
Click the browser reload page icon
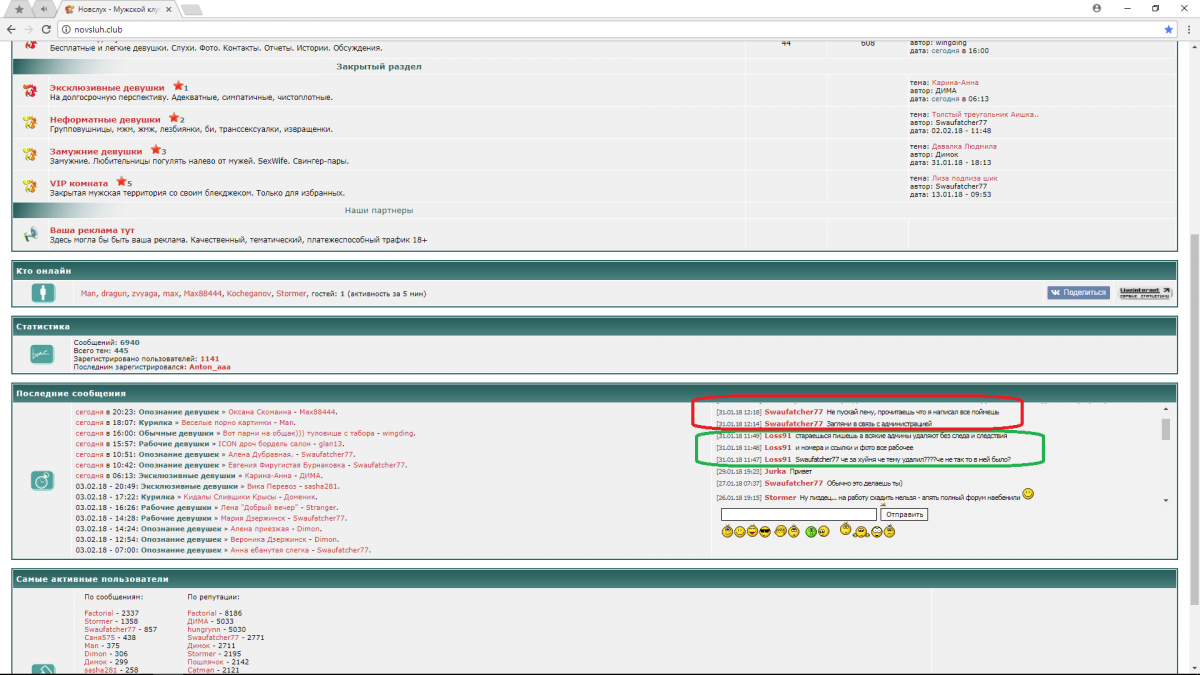click(x=47, y=30)
